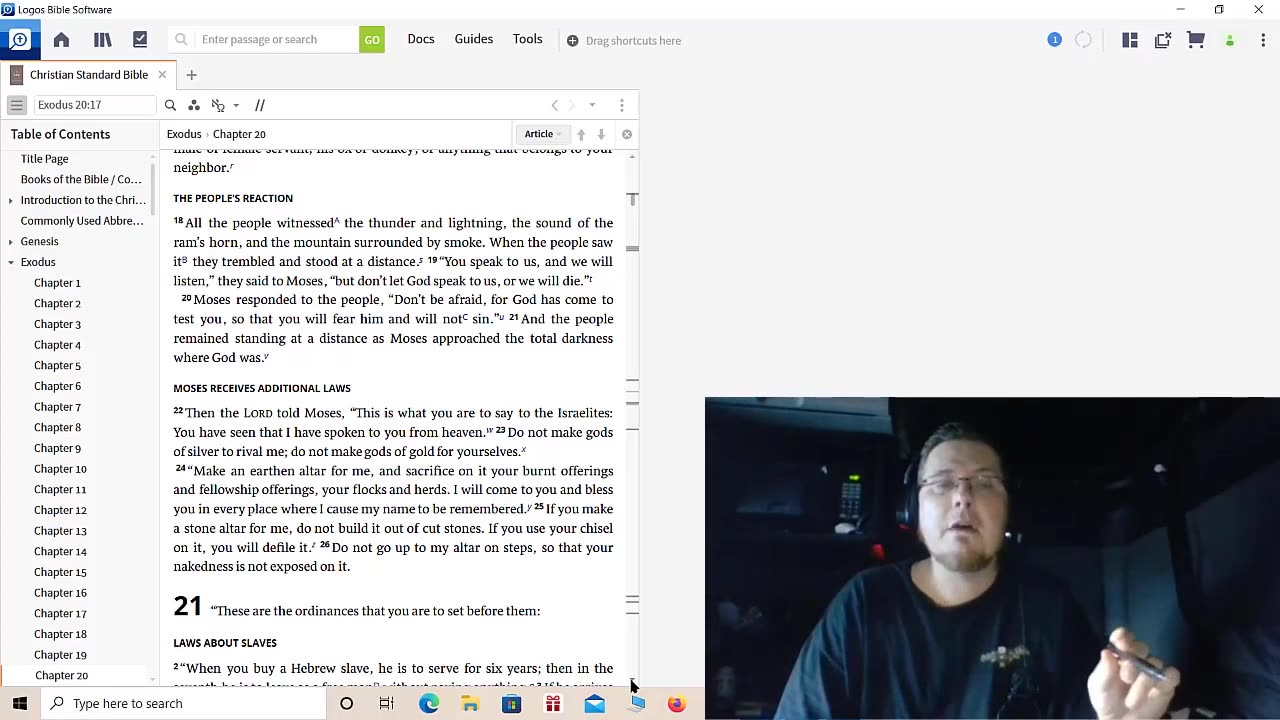Select Exodus Chapter 14
Viewport: 1280px width, 720px height.
click(x=60, y=552)
